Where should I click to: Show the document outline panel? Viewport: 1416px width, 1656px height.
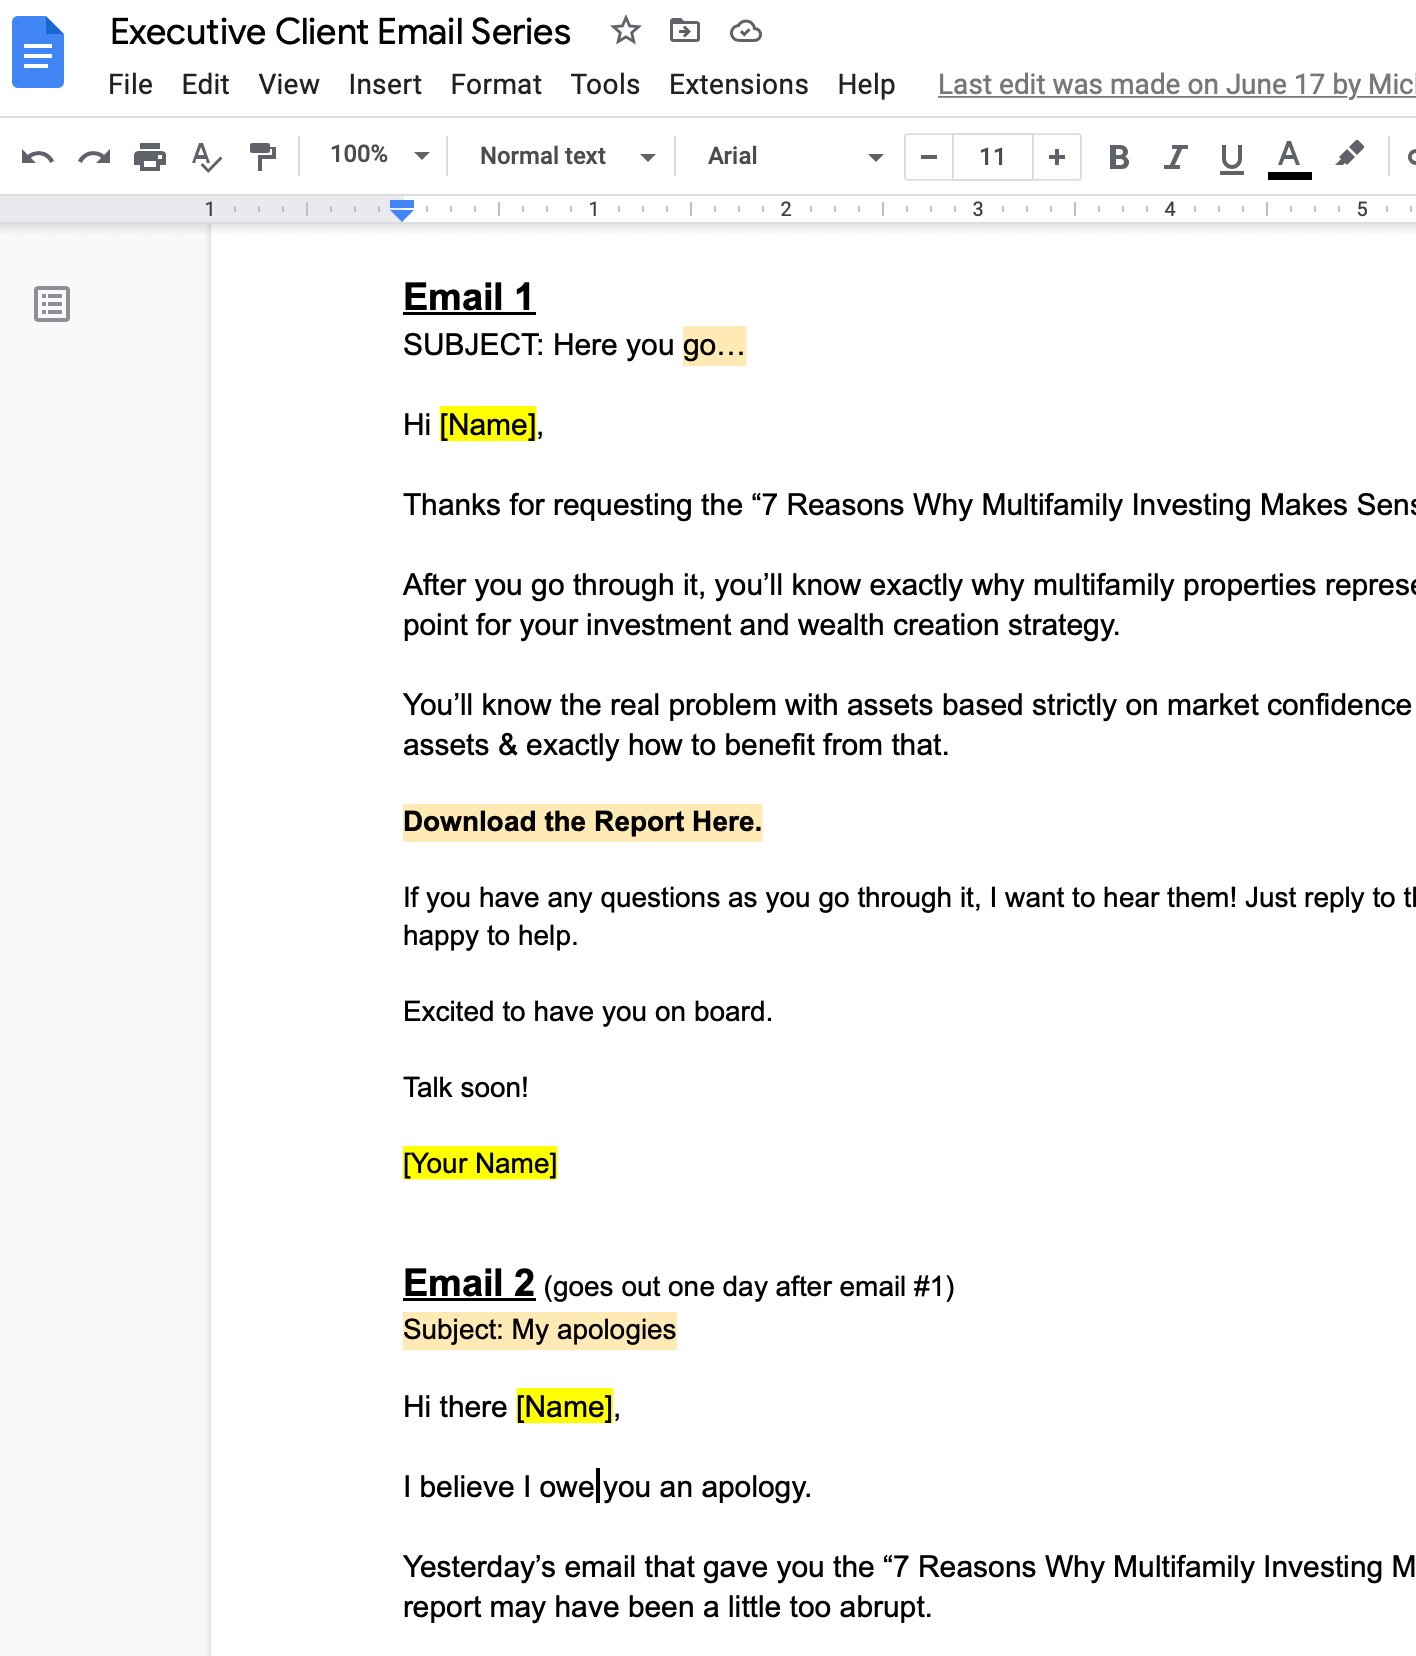(52, 304)
